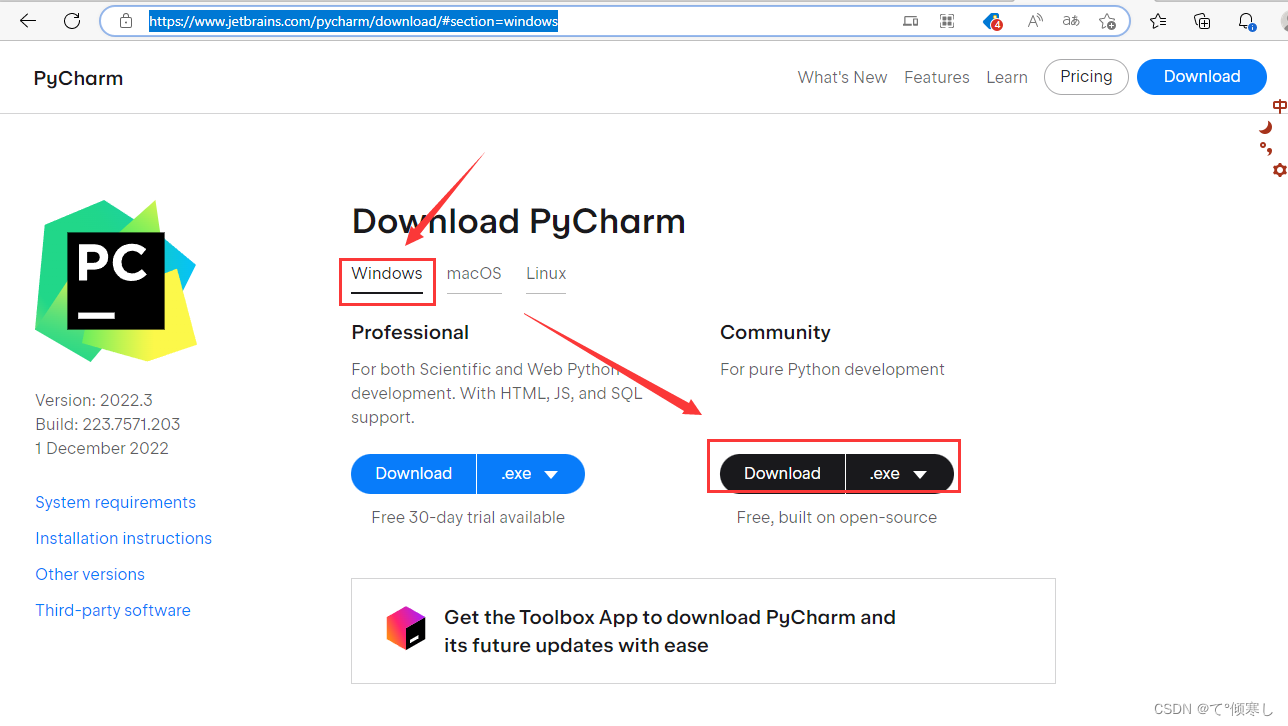Download PyCharm Professional edition

point(413,474)
